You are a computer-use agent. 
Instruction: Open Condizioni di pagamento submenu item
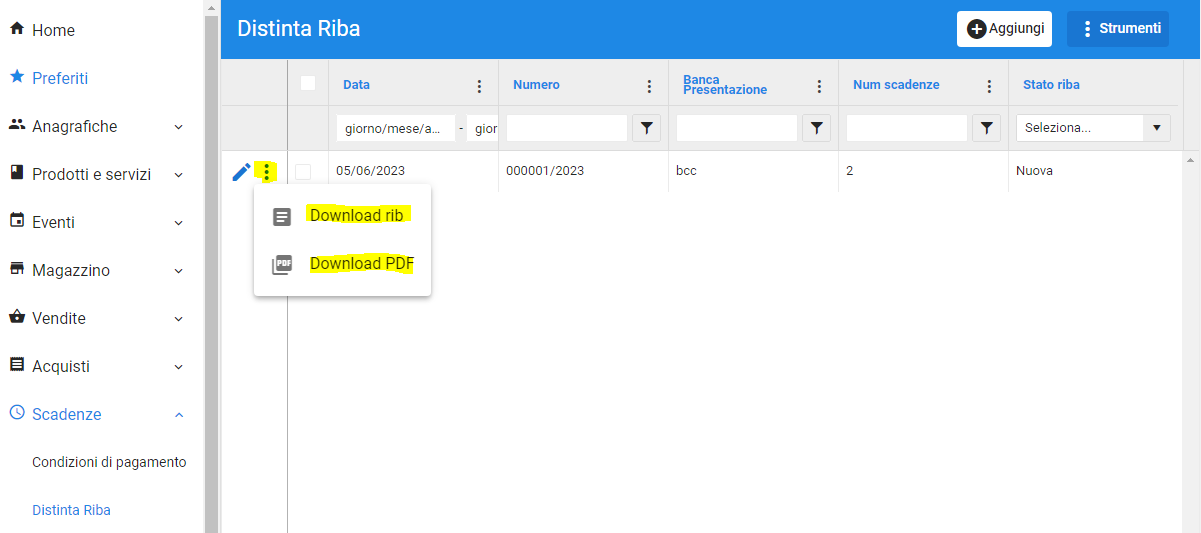(109, 462)
